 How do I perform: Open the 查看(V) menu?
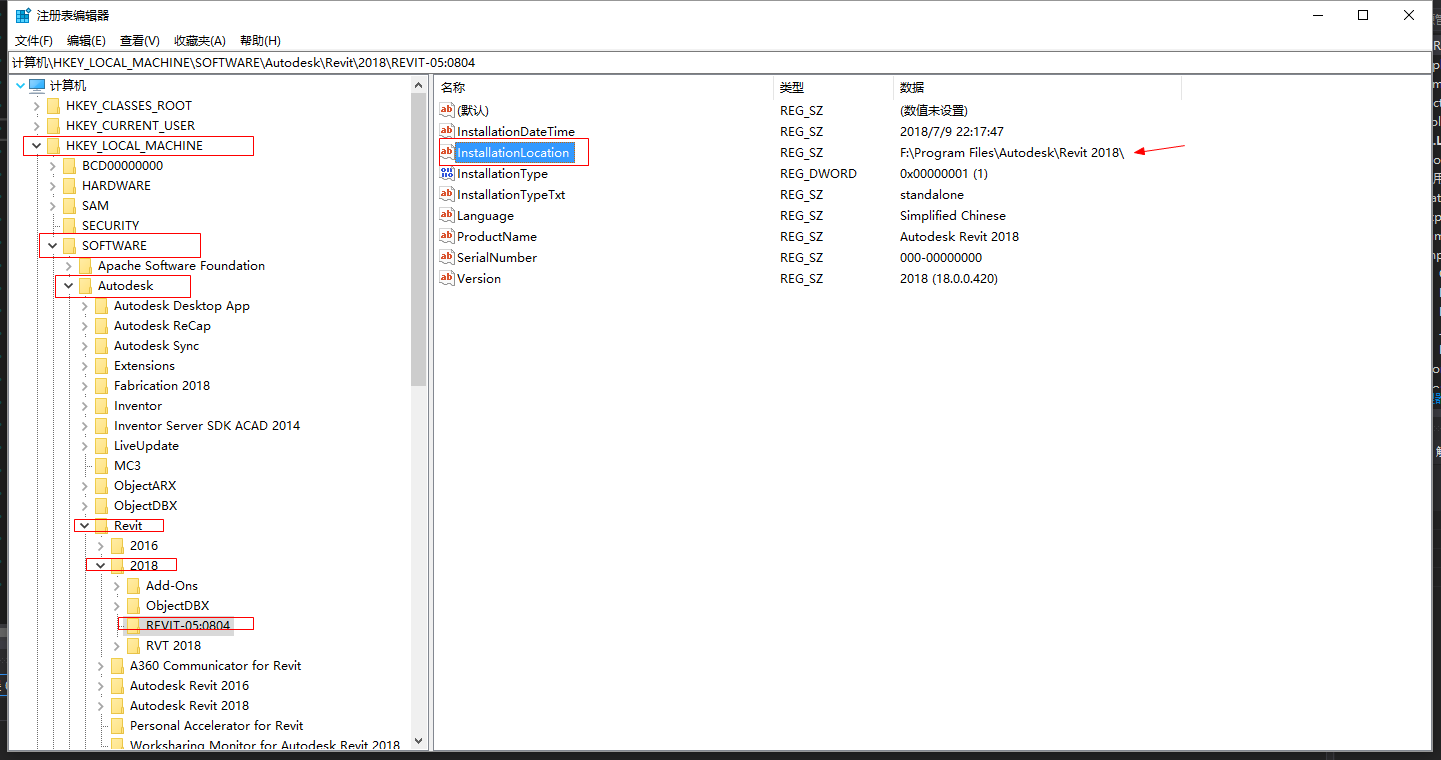(140, 41)
